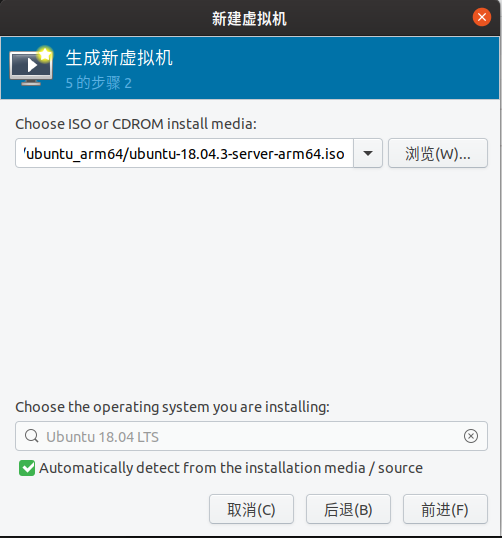502x538 pixels.
Task: Open the file browser with 浏览(W)... button
Action: 437,153
